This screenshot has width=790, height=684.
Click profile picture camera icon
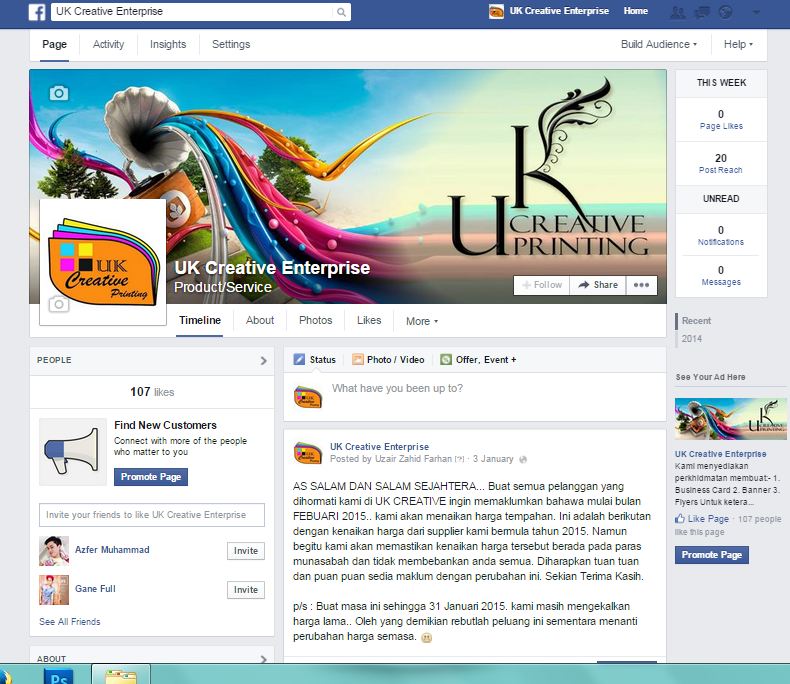[58, 304]
